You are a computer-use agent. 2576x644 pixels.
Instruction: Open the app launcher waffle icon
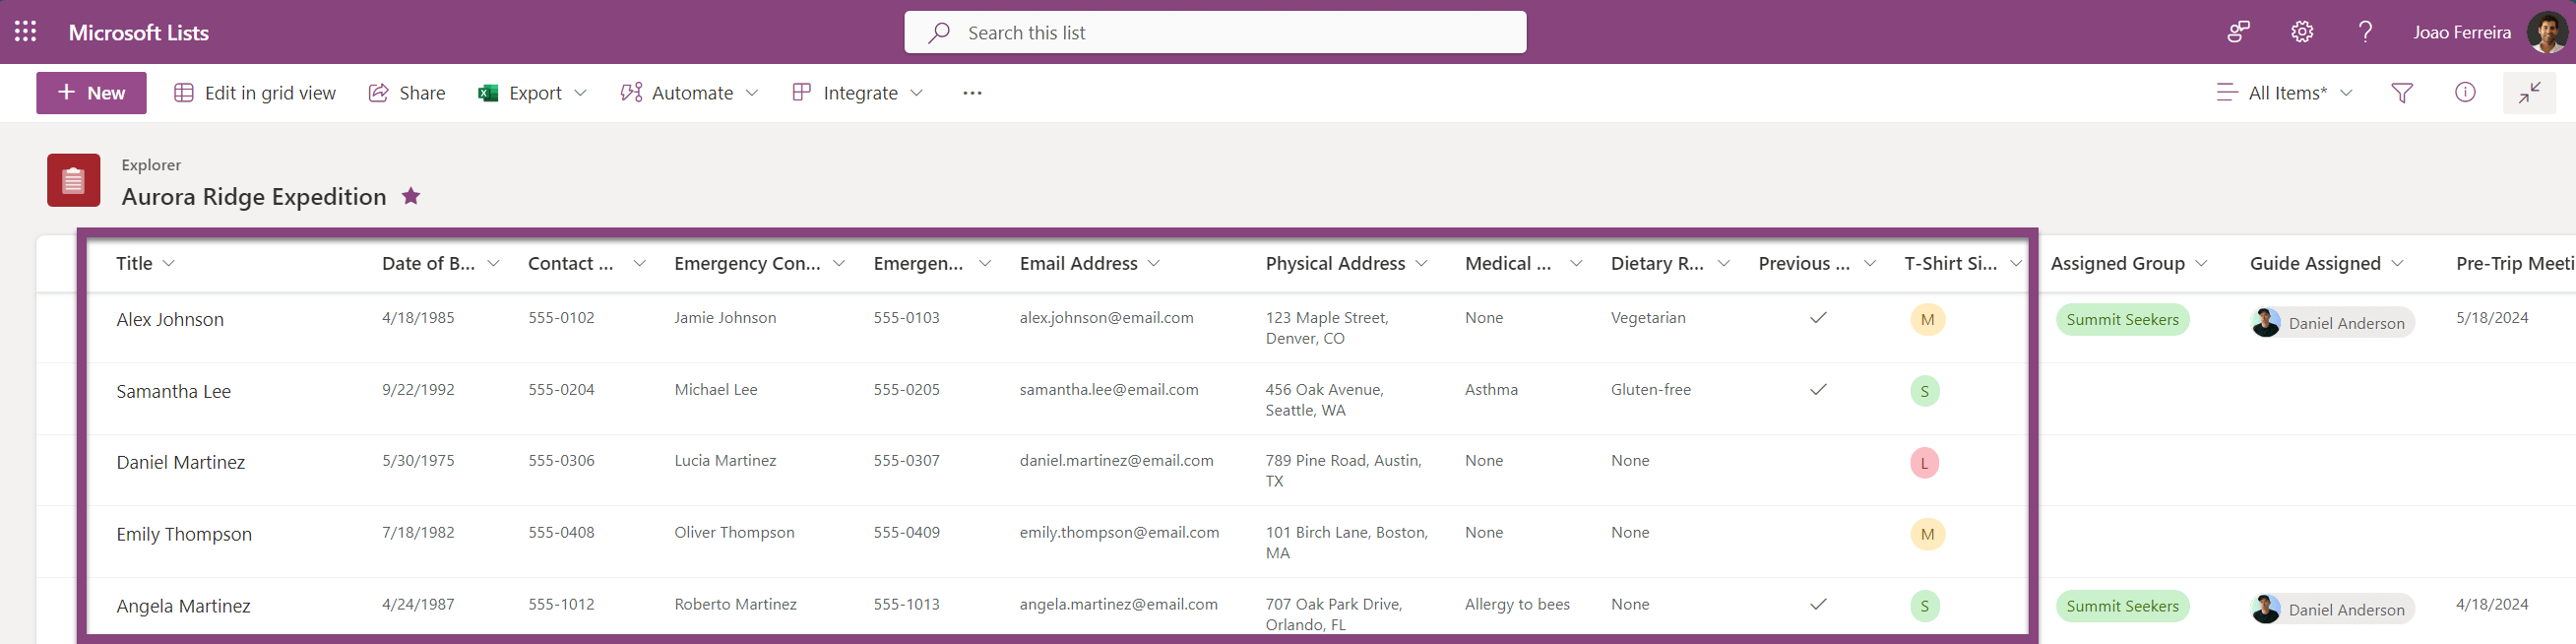pos(26,32)
